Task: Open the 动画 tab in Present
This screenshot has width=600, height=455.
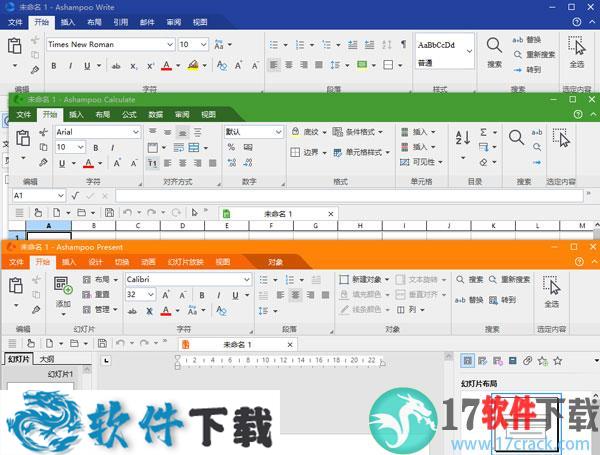Action: pyautogui.click(x=148, y=262)
